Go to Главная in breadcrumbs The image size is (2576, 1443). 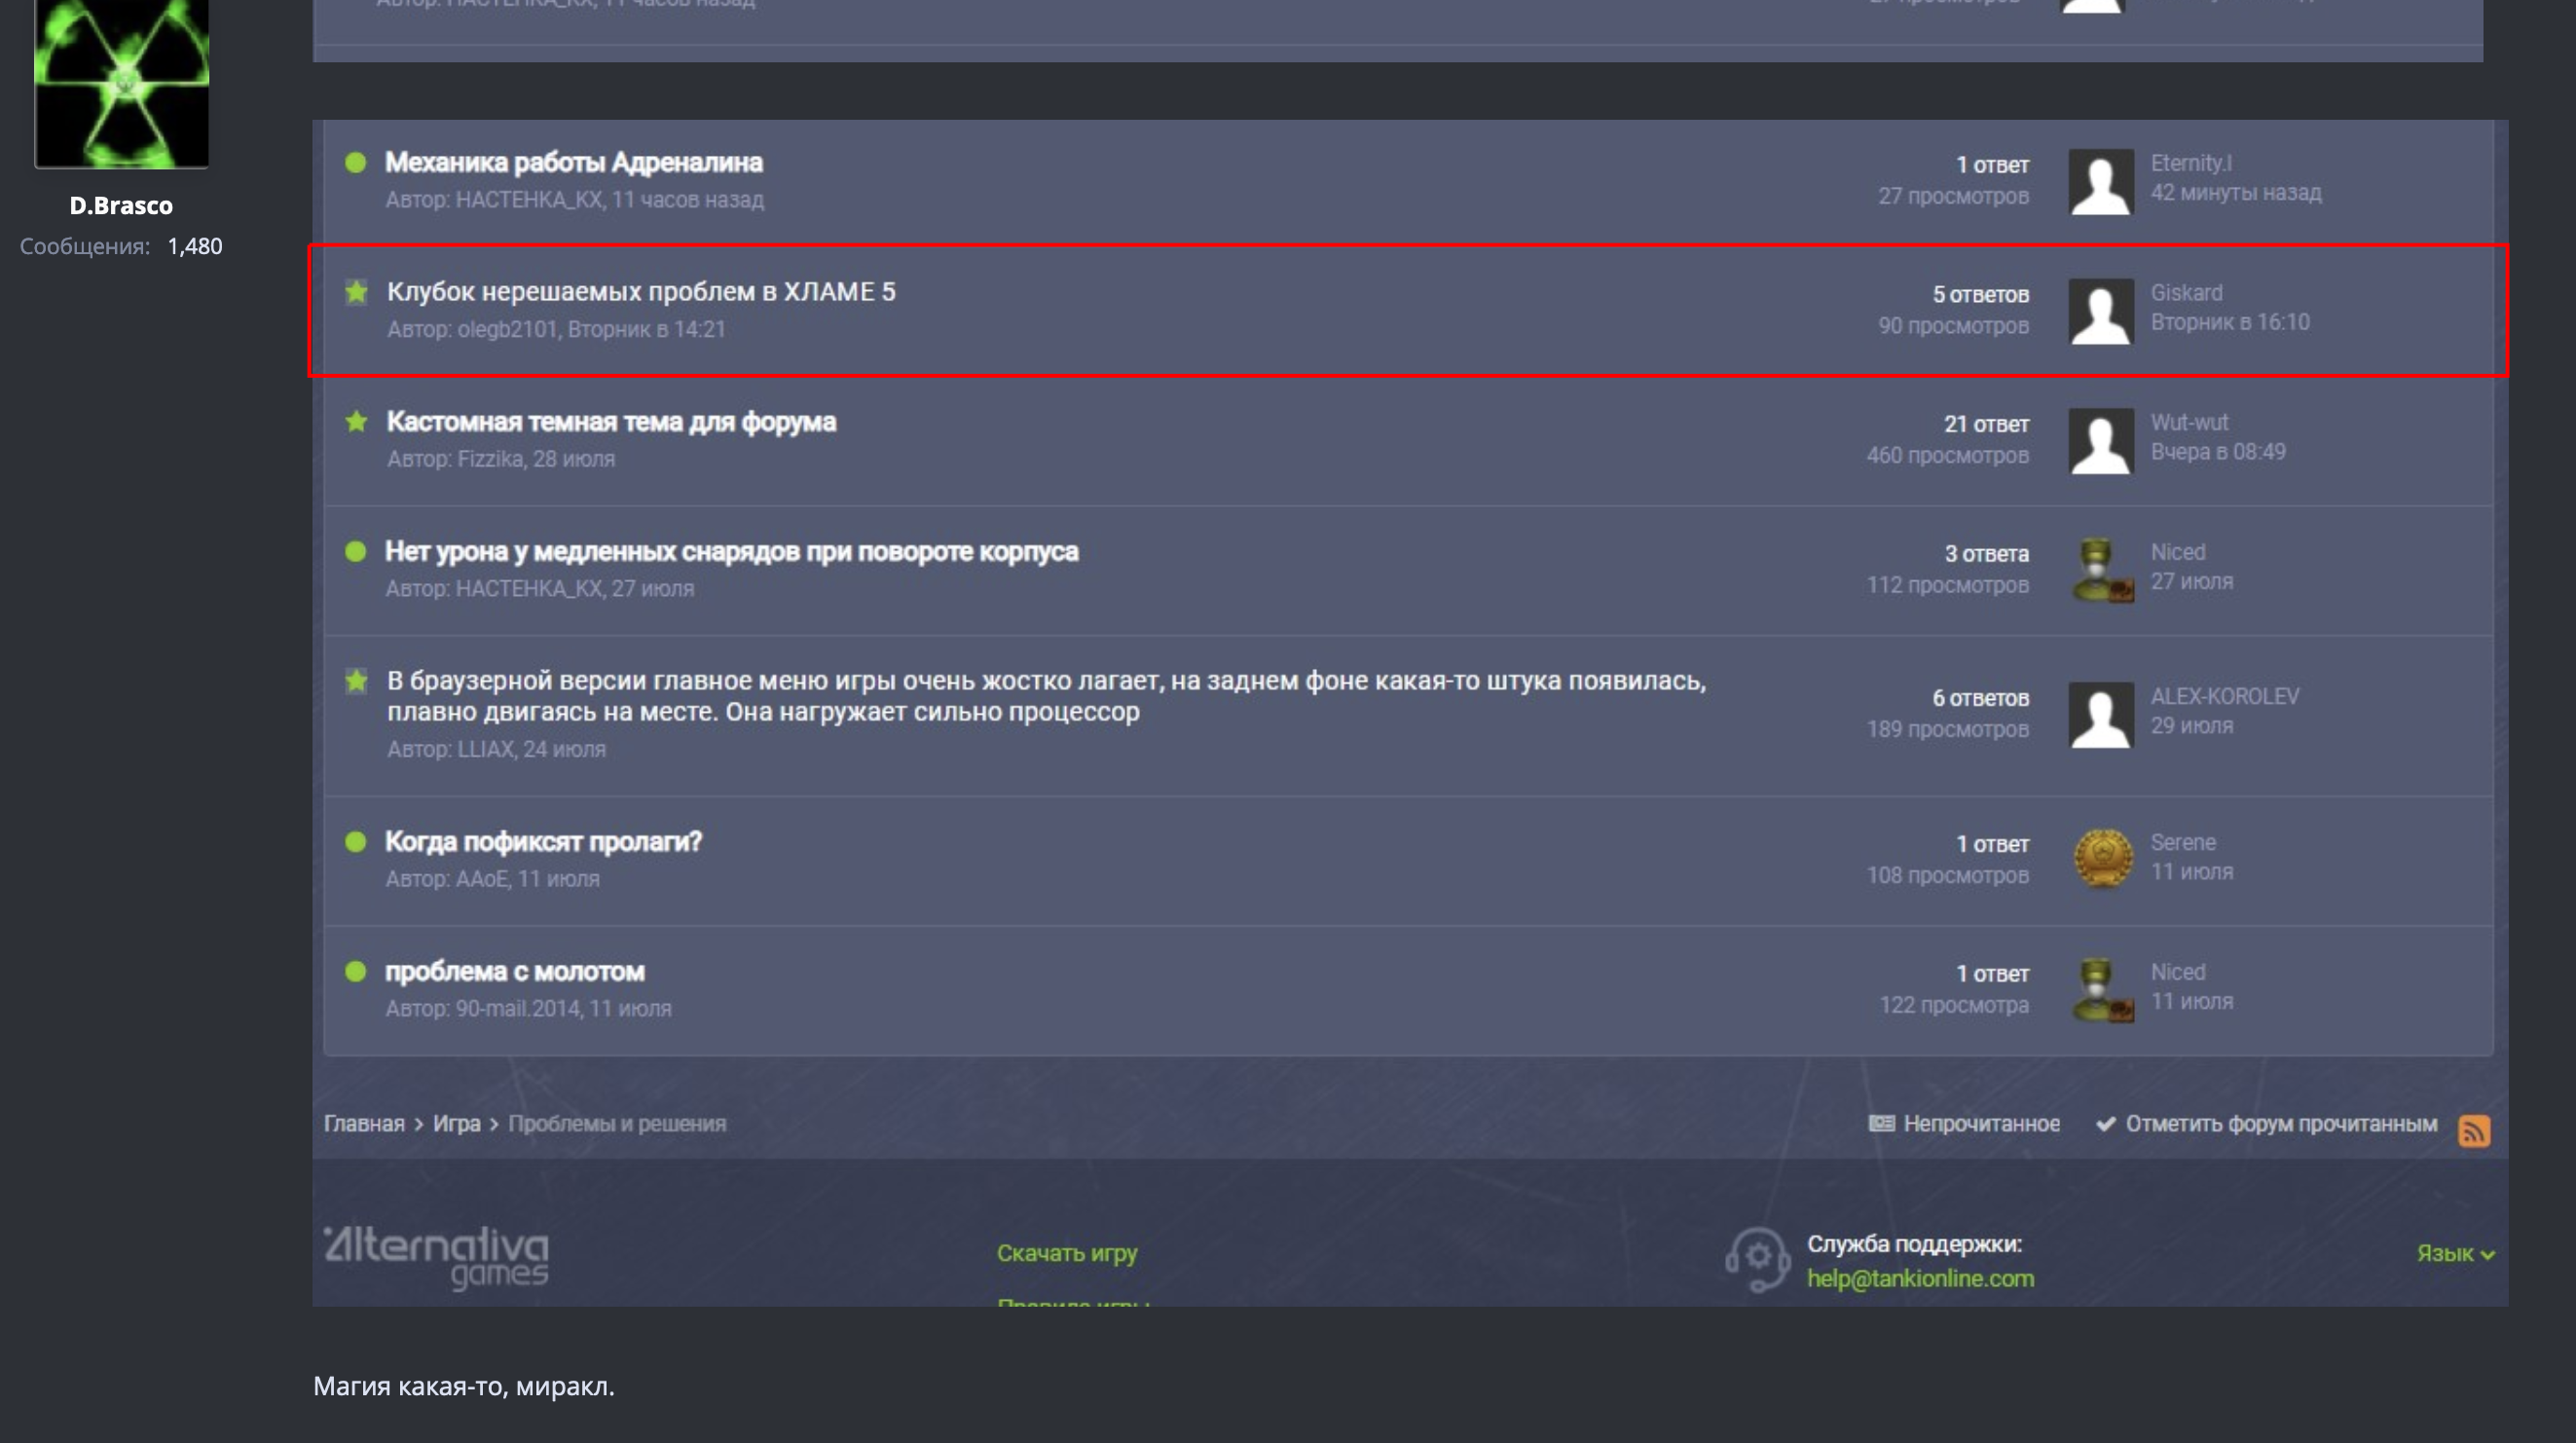coord(364,1123)
